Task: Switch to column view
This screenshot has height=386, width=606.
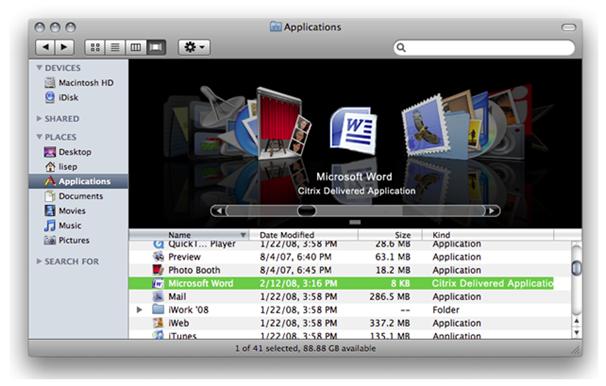Action: pos(136,47)
